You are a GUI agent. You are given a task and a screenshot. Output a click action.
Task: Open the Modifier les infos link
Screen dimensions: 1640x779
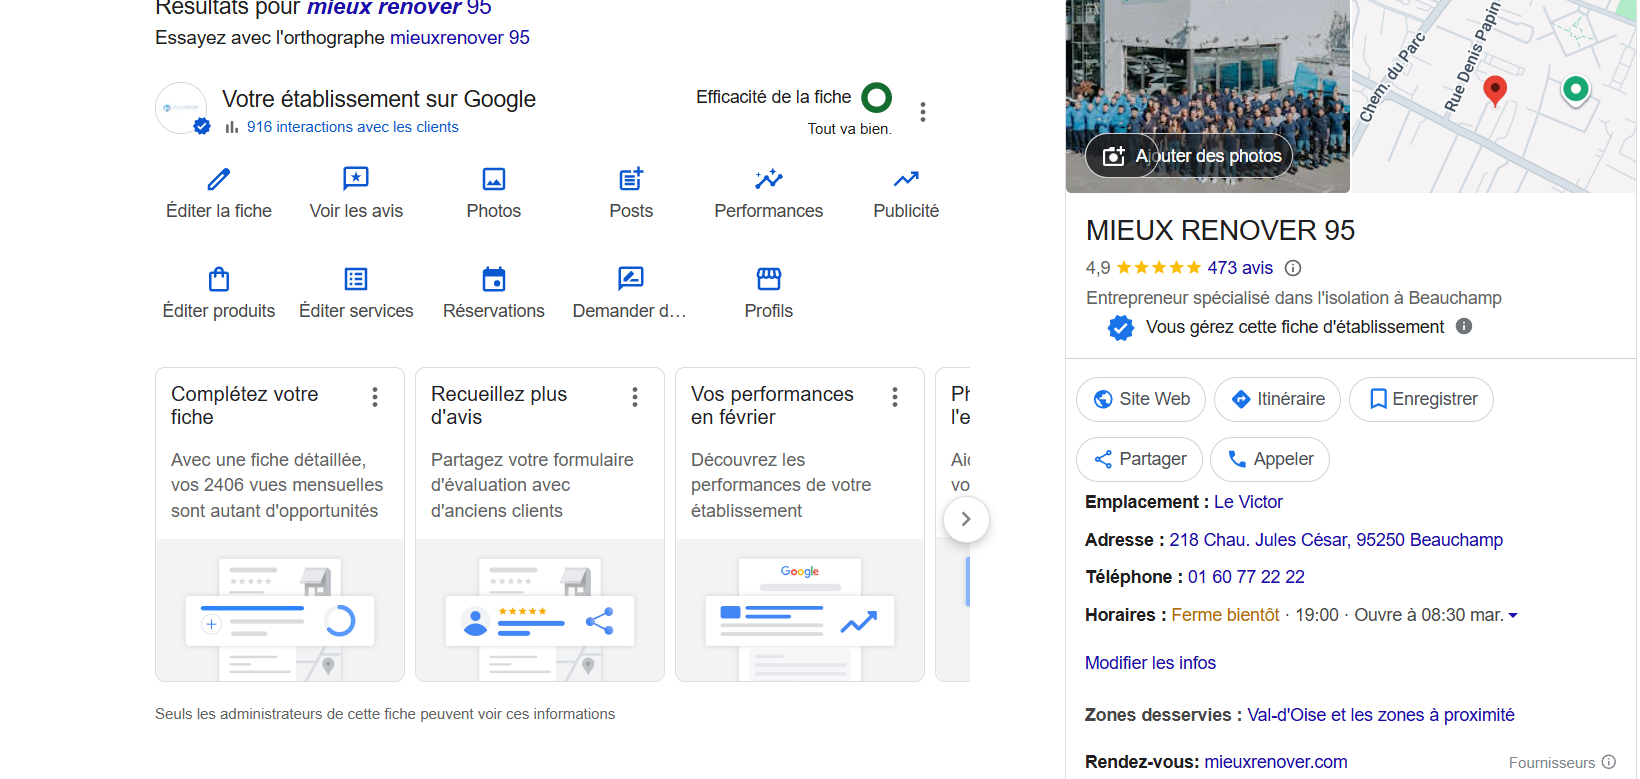tap(1150, 663)
